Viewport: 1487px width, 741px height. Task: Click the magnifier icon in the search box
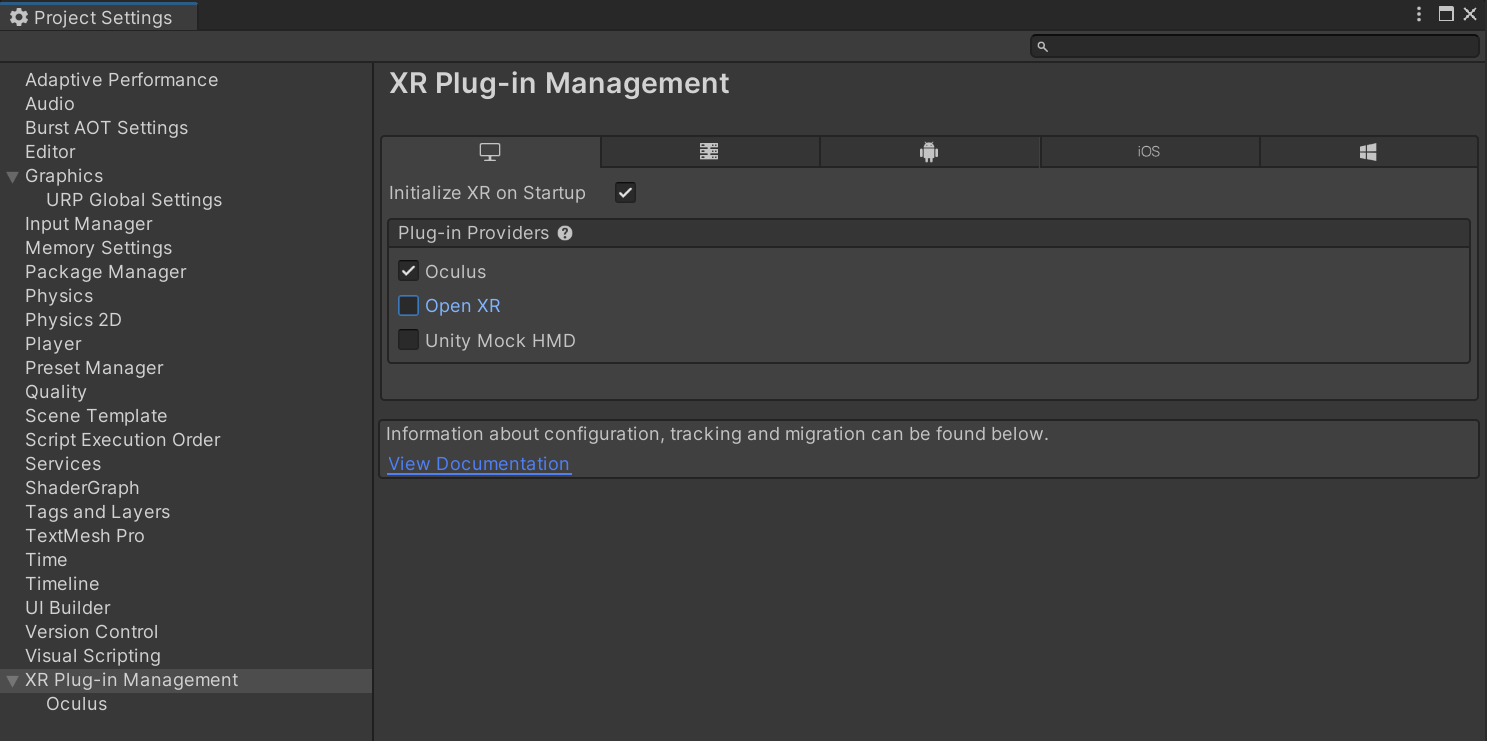click(x=1042, y=47)
